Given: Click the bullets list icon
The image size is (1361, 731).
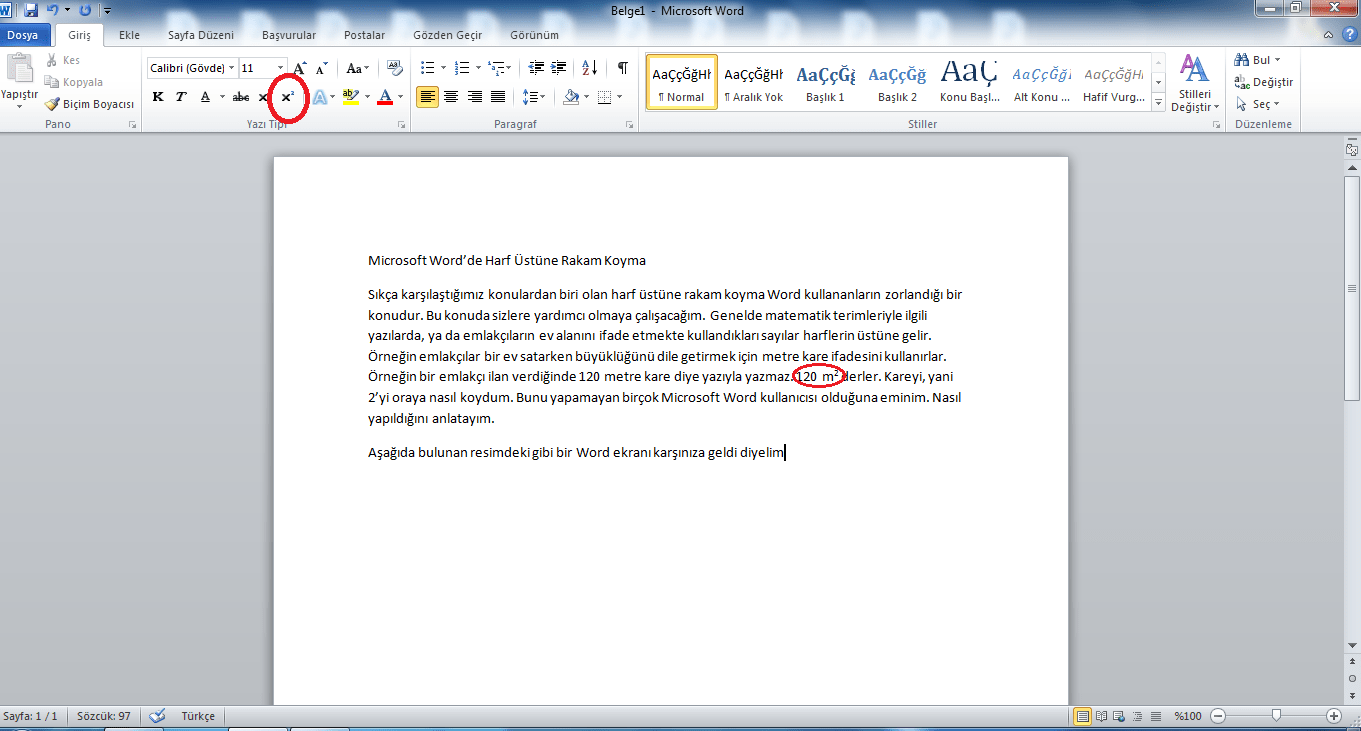Looking at the screenshot, I should click(428, 68).
